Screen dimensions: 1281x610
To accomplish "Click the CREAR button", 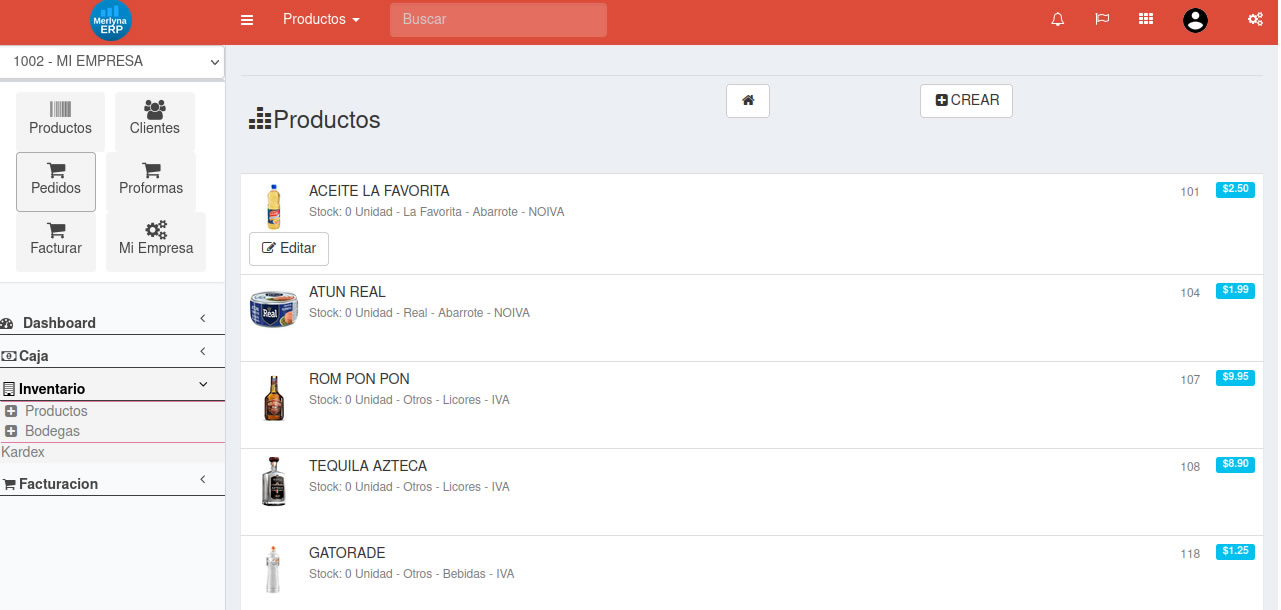I will pyautogui.click(x=966, y=101).
